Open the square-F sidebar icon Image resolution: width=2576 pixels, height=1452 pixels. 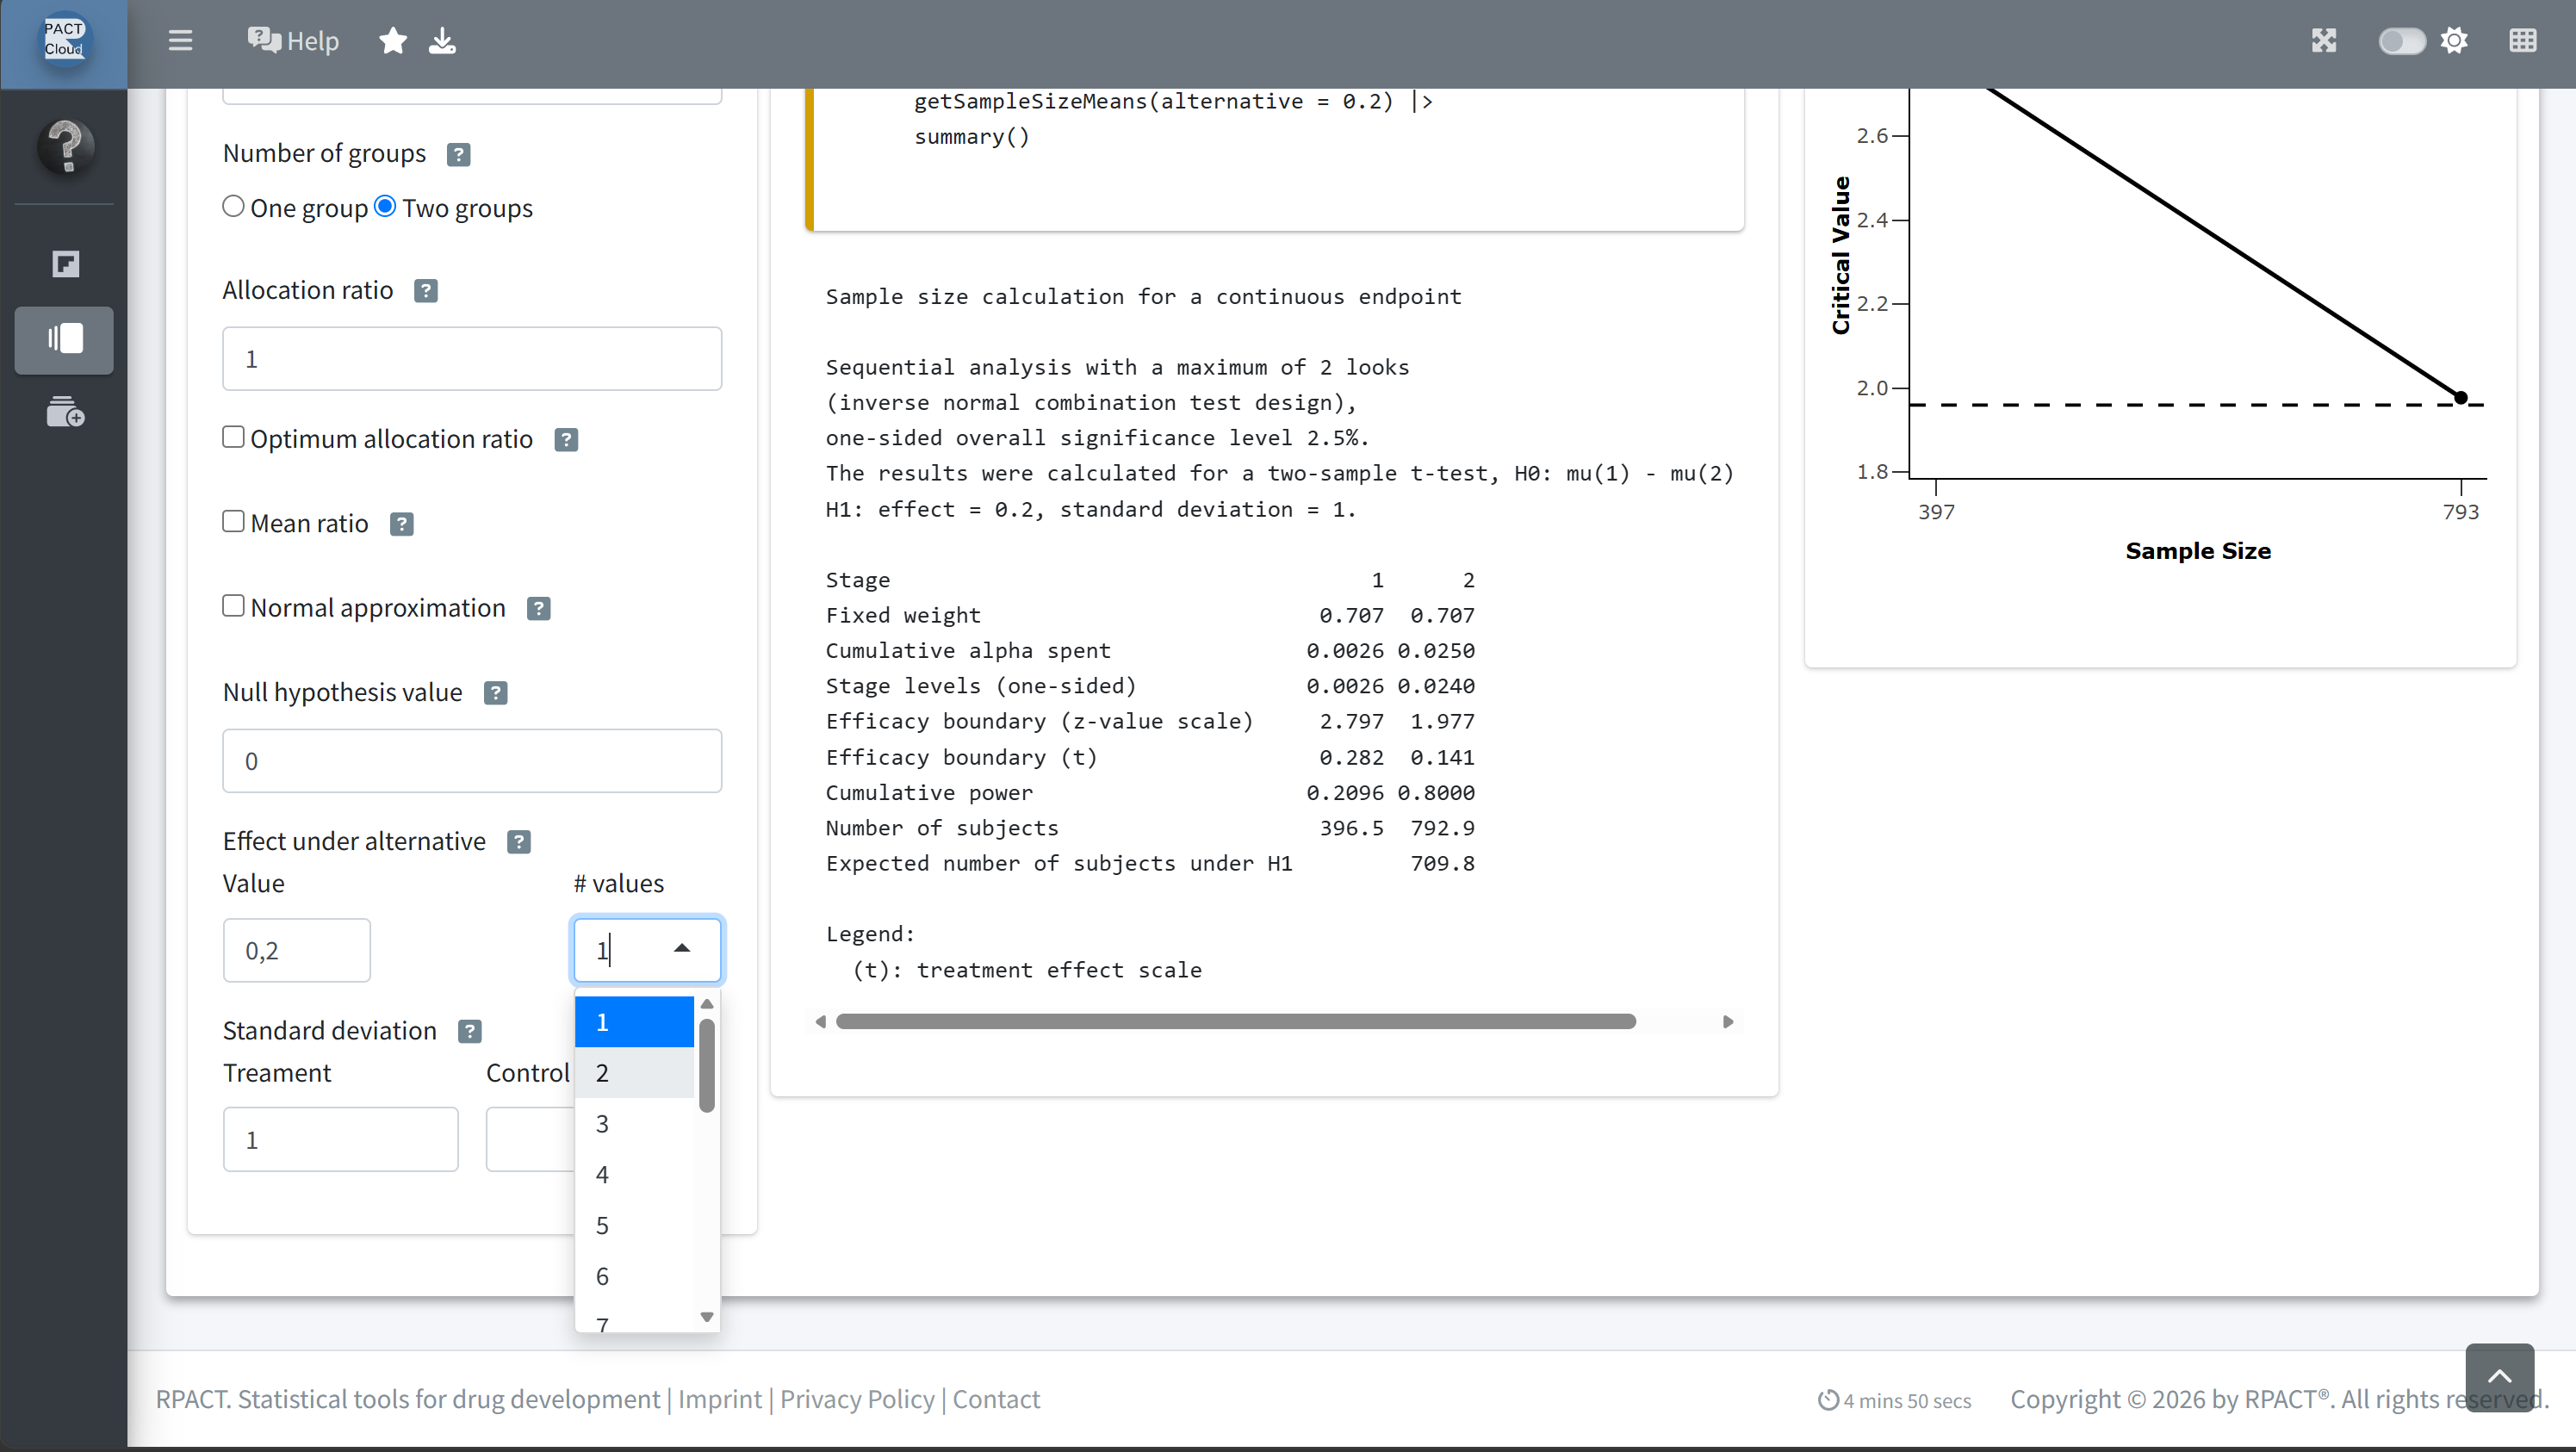click(65, 263)
